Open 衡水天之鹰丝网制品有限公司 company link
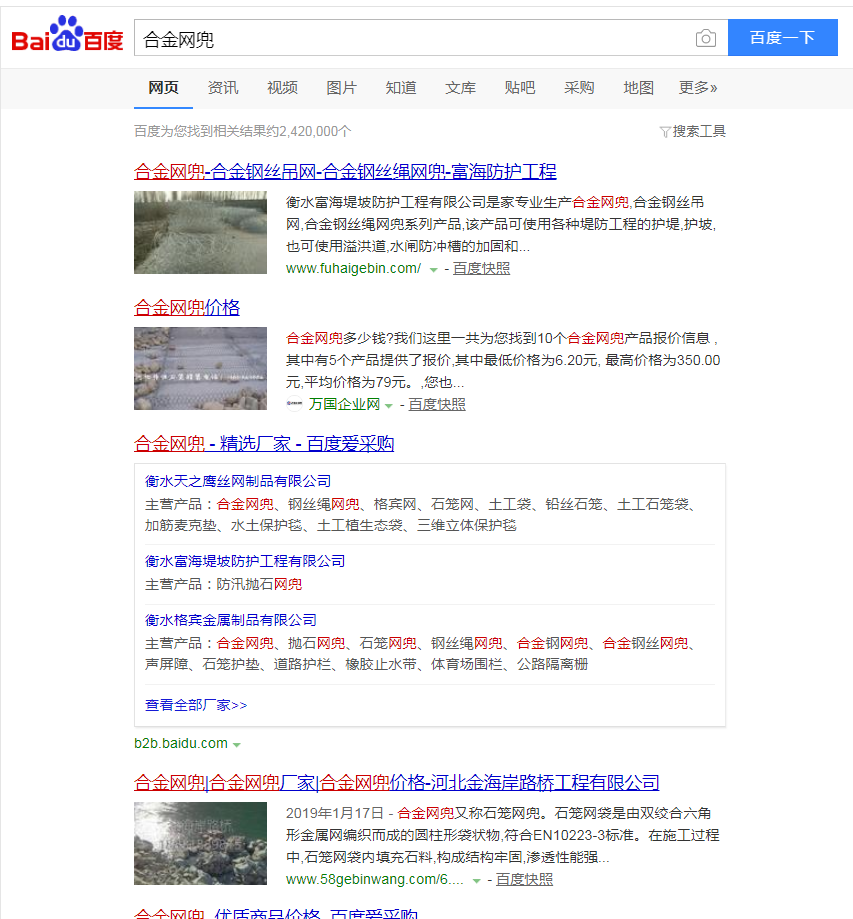This screenshot has width=853, height=919. [238, 481]
